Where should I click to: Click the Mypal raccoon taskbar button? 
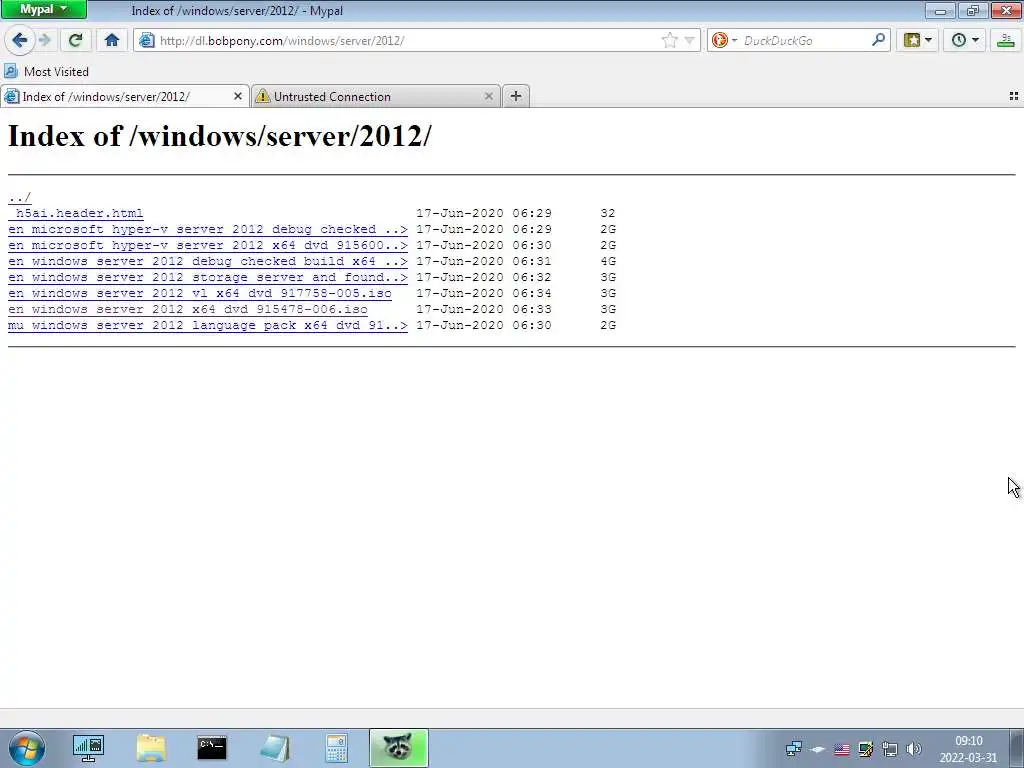pyautogui.click(x=398, y=748)
